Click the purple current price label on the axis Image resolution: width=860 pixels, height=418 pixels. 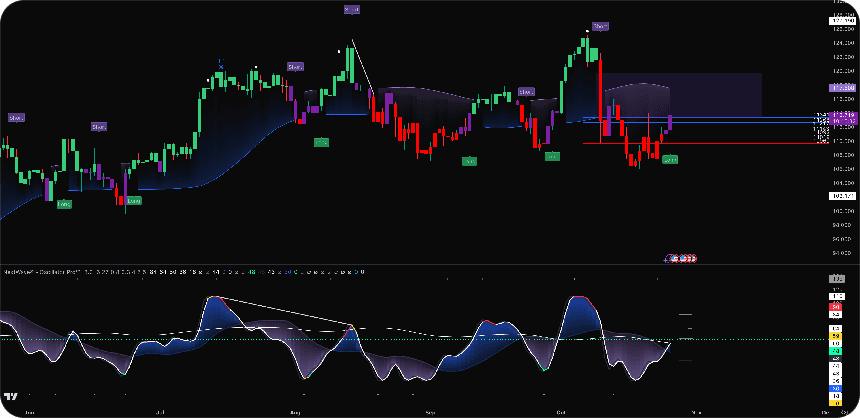pyautogui.click(x=844, y=118)
